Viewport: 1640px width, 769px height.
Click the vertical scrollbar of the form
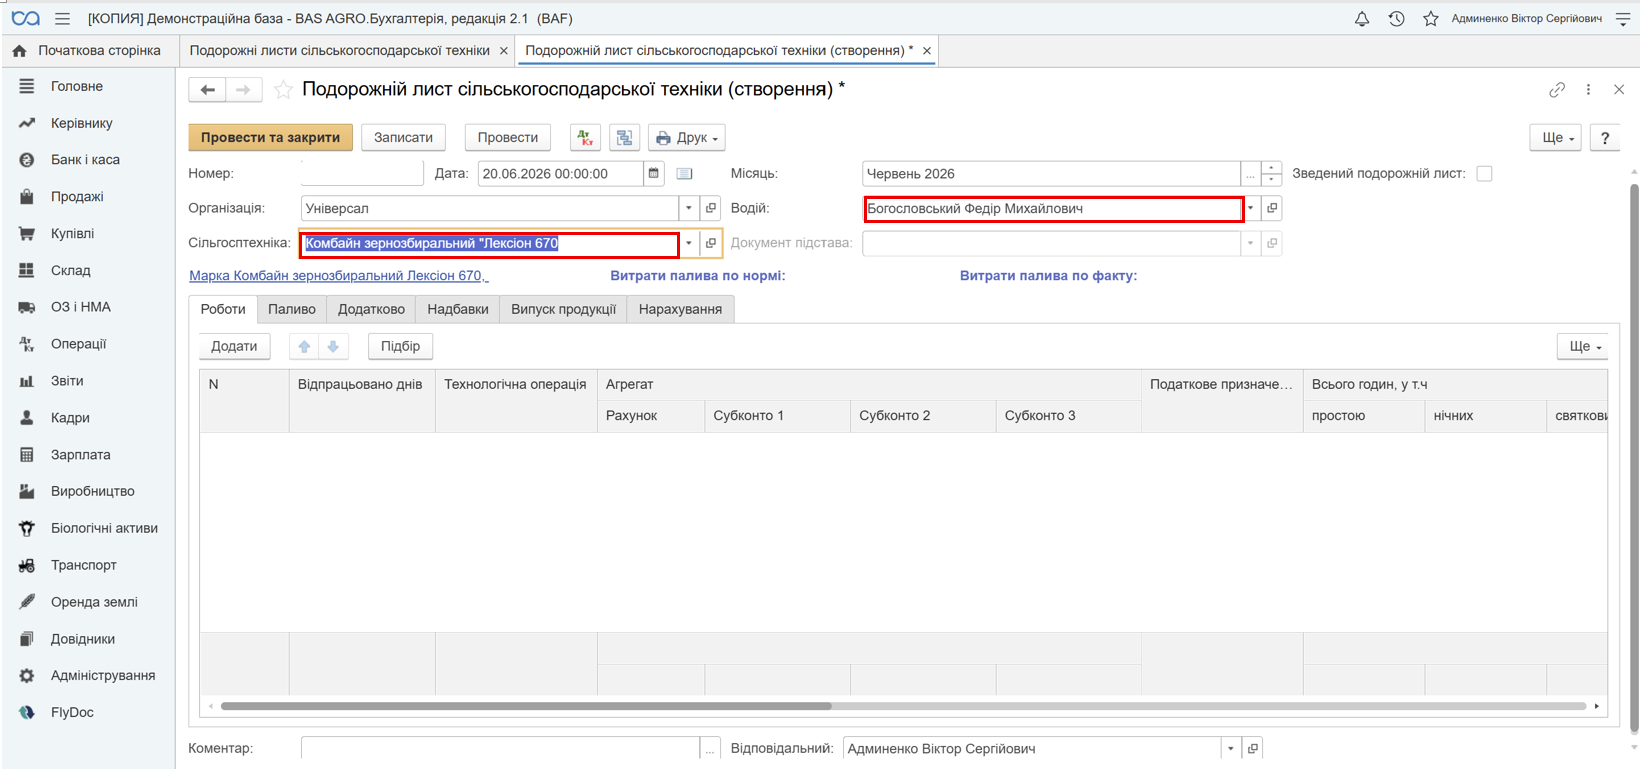1635,456
